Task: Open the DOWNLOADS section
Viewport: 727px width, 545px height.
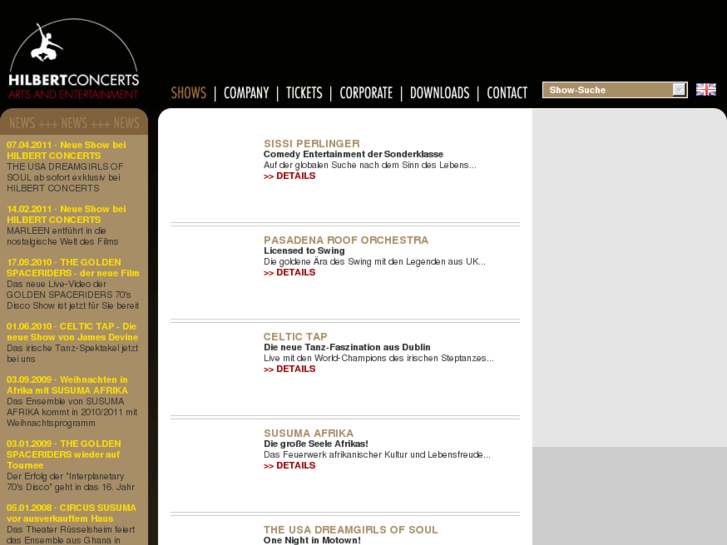Action: 440,93
